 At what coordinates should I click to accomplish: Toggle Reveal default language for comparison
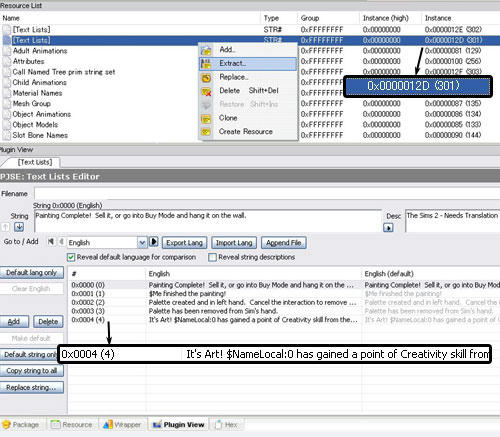pos(71,257)
